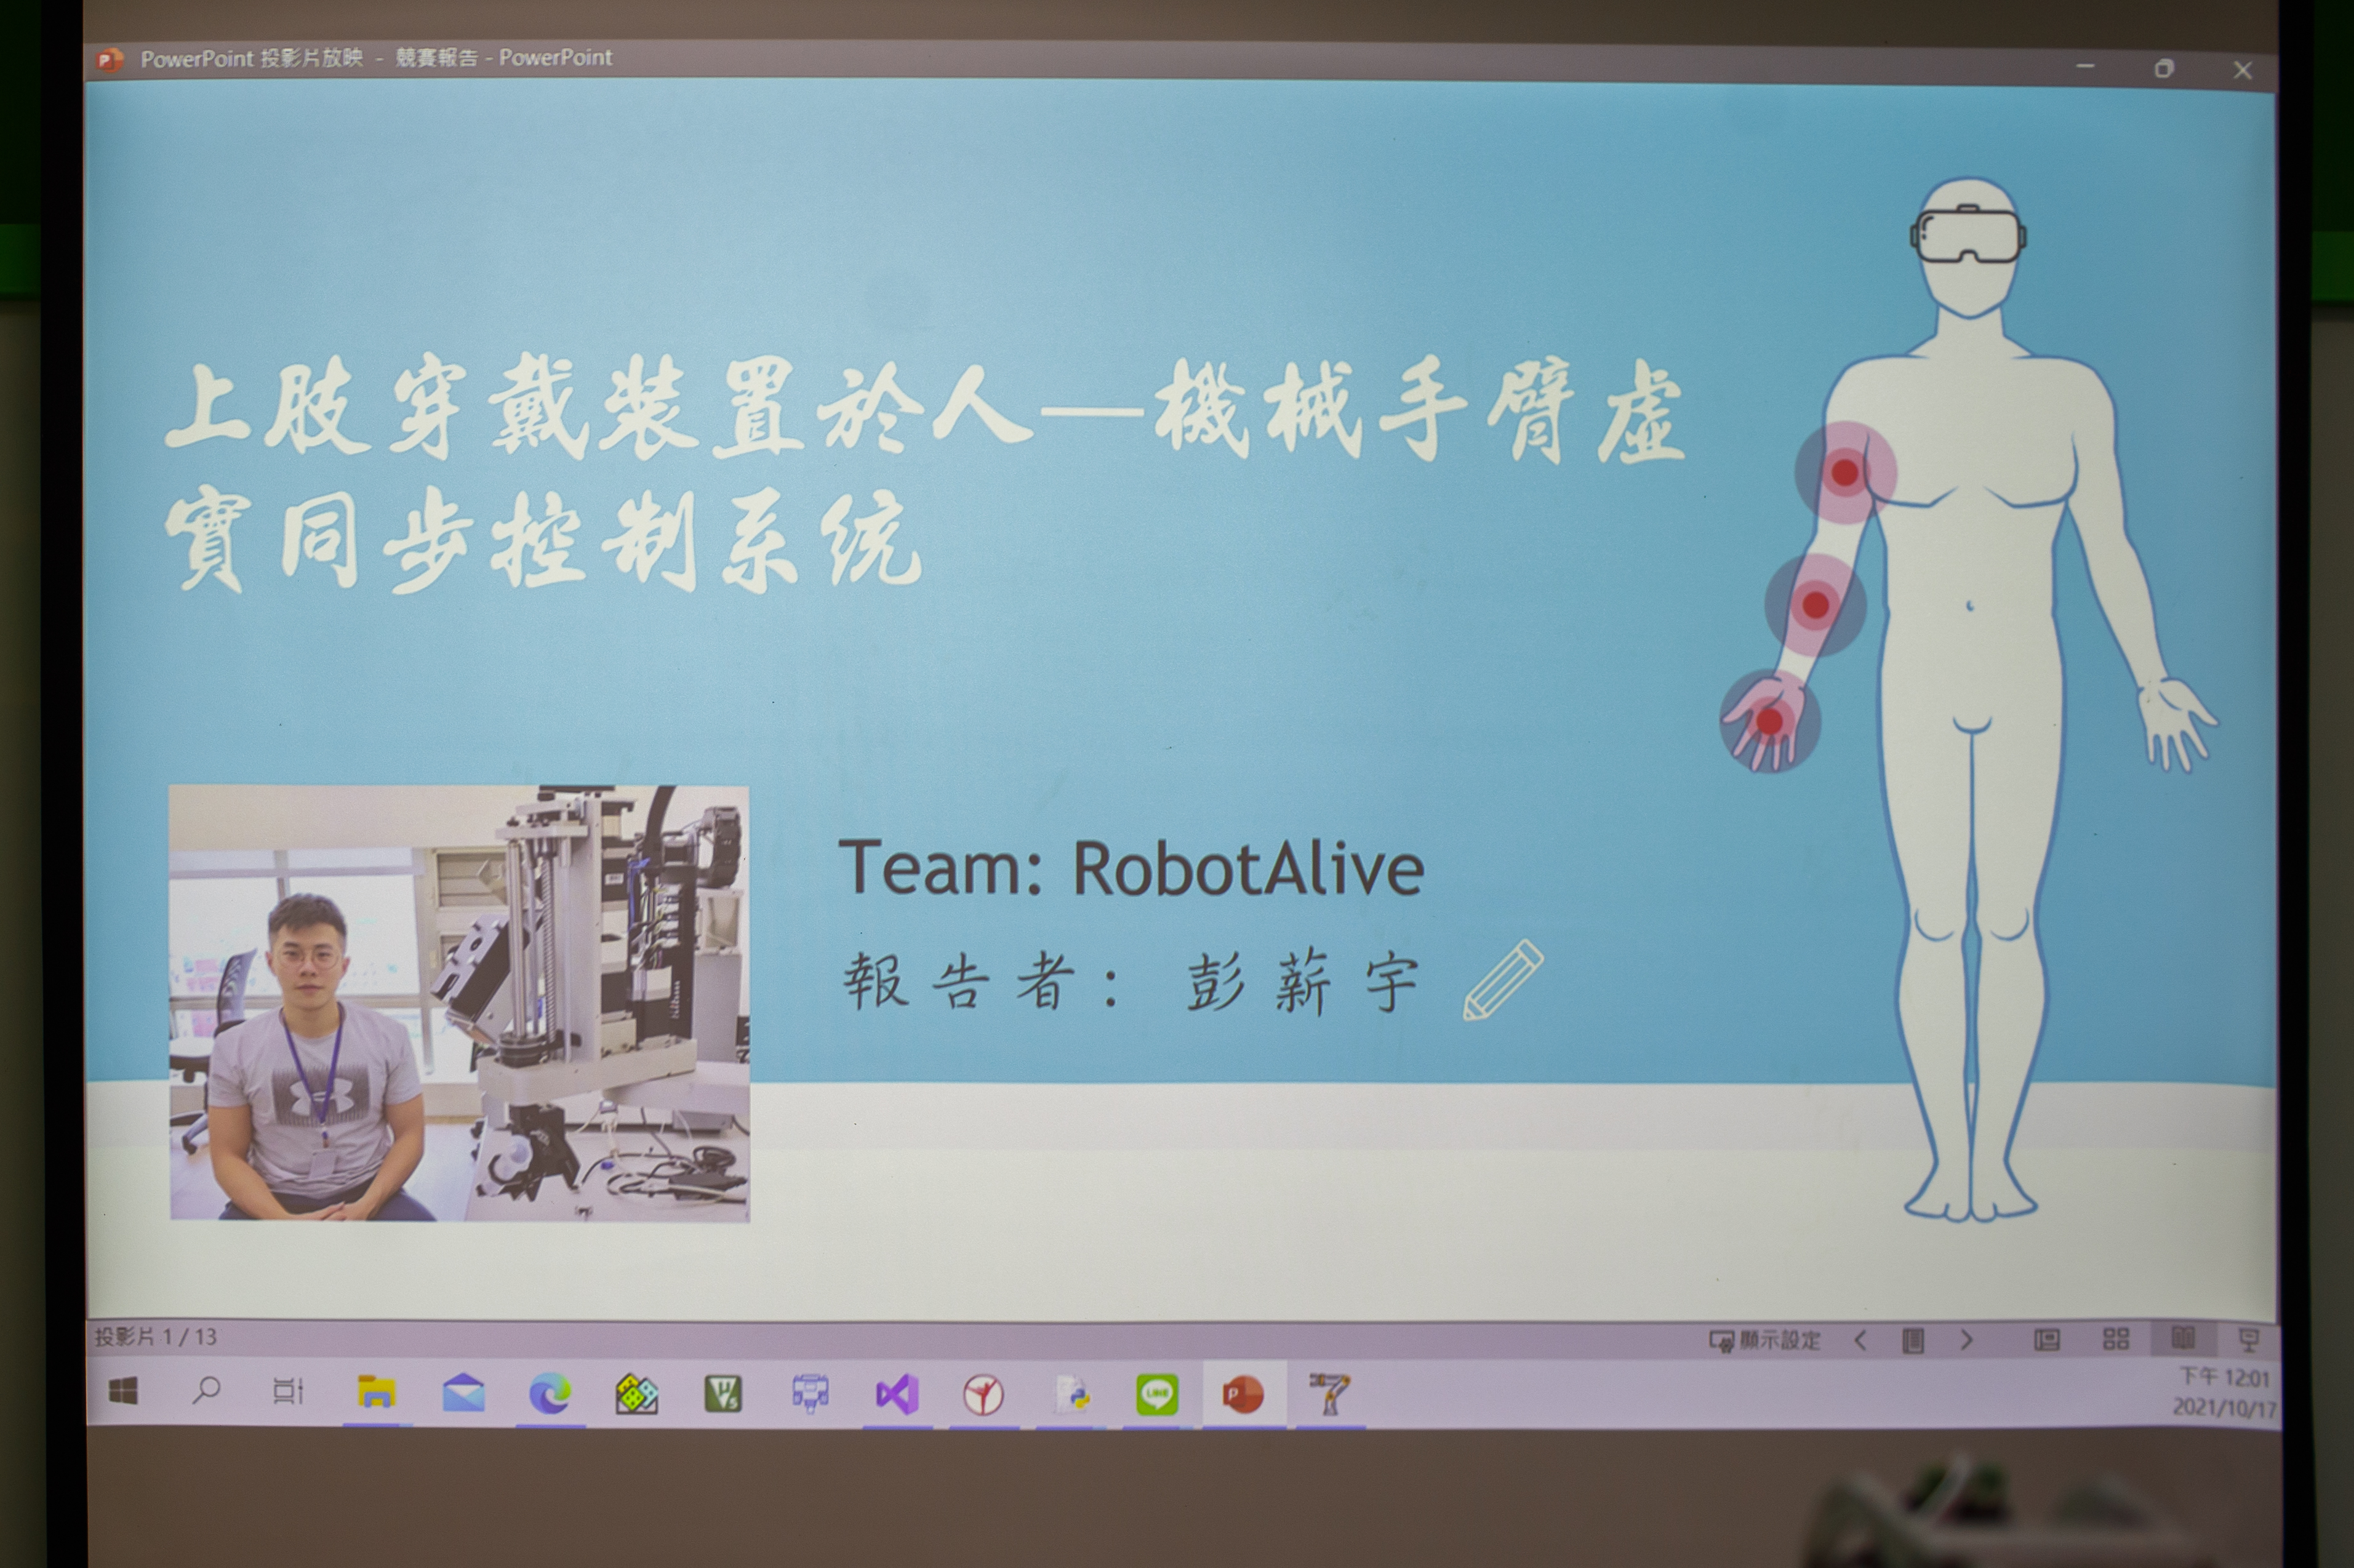The width and height of the screenshot is (2354, 1568).
Task: Go to the next slide arrow
Action: [x=1966, y=1340]
